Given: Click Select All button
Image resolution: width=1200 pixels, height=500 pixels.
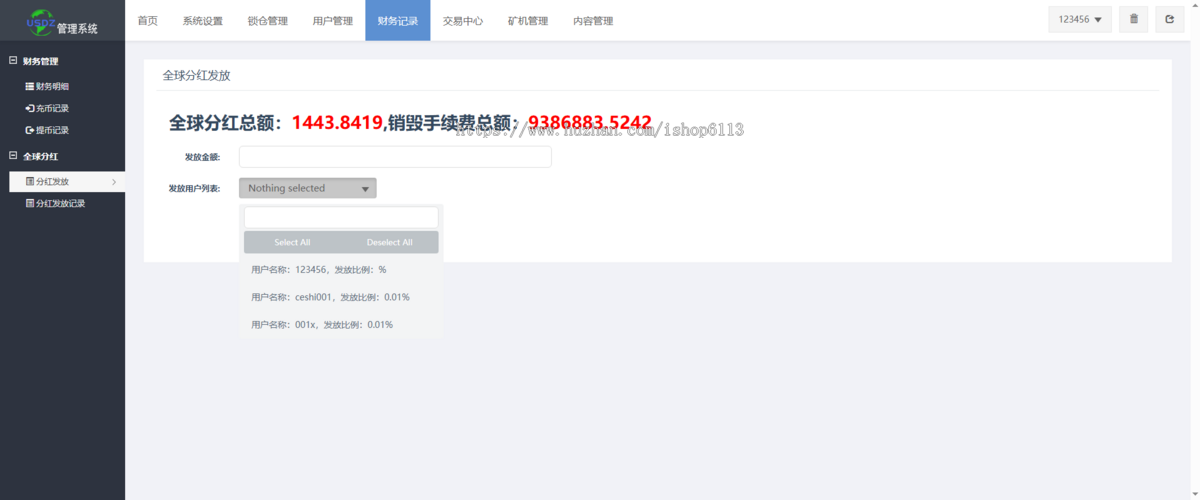Looking at the screenshot, I should (292, 242).
